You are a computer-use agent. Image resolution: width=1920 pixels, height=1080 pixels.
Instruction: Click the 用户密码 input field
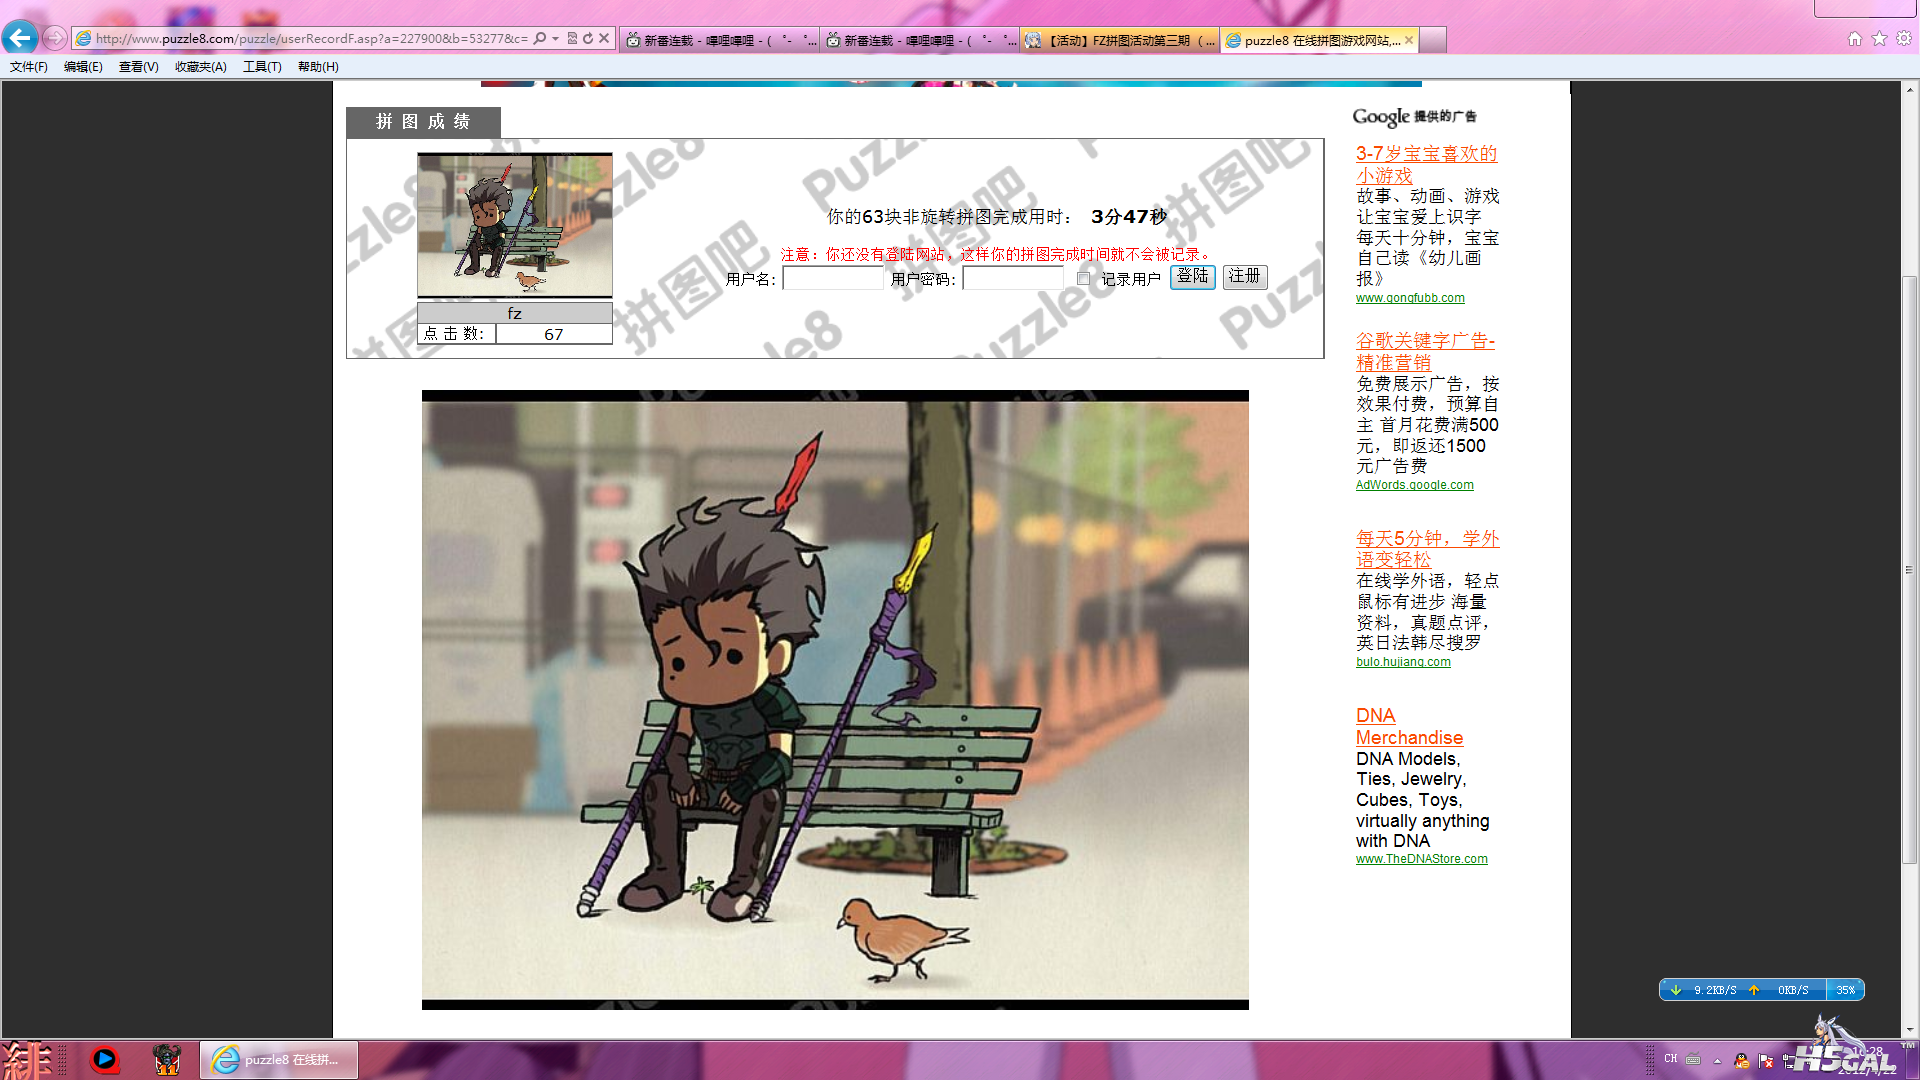(x=1013, y=278)
